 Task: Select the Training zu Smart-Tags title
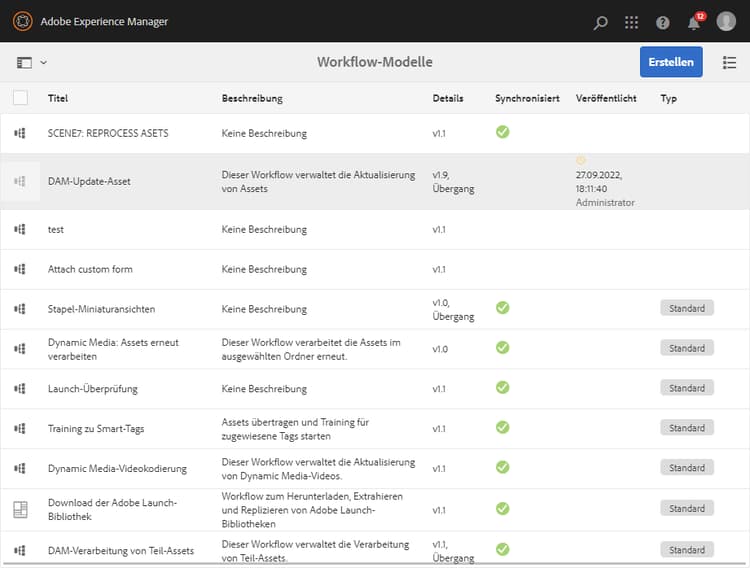pyautogui.click(x=96, y=428)
